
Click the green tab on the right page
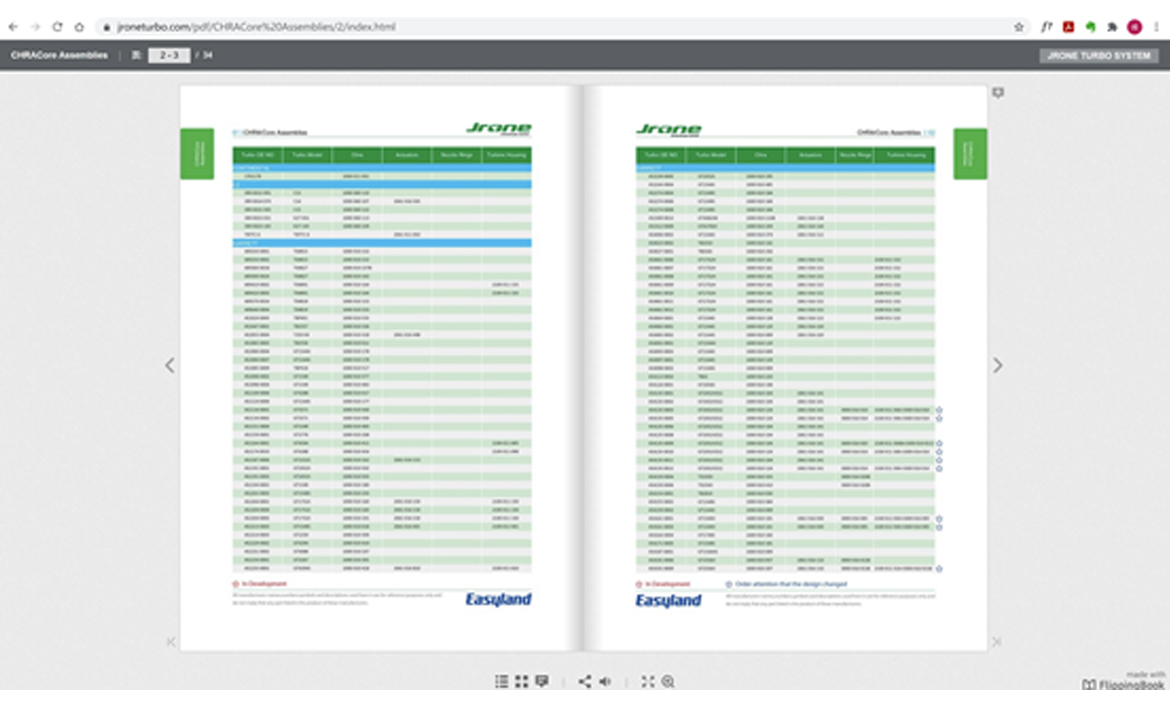point(970,154)
